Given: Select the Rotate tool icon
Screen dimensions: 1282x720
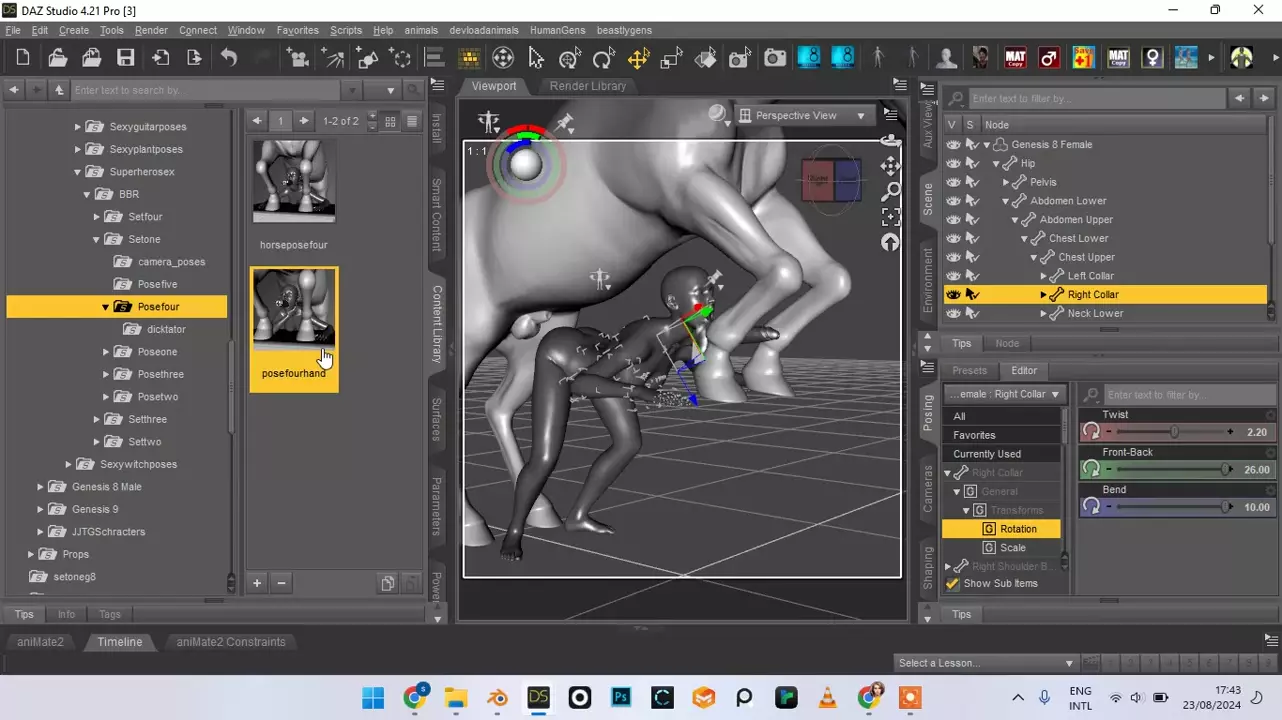Looking at the screenshot, I should (x=603, y=58).
